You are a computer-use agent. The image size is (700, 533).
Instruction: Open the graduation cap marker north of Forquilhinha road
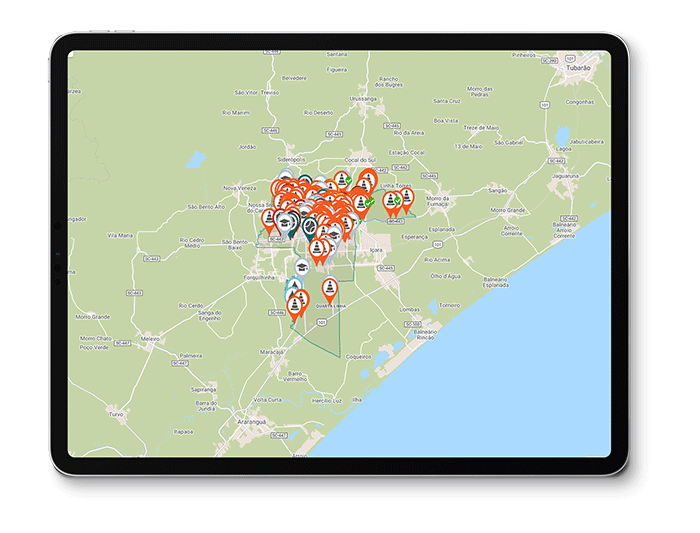(300, 266)
